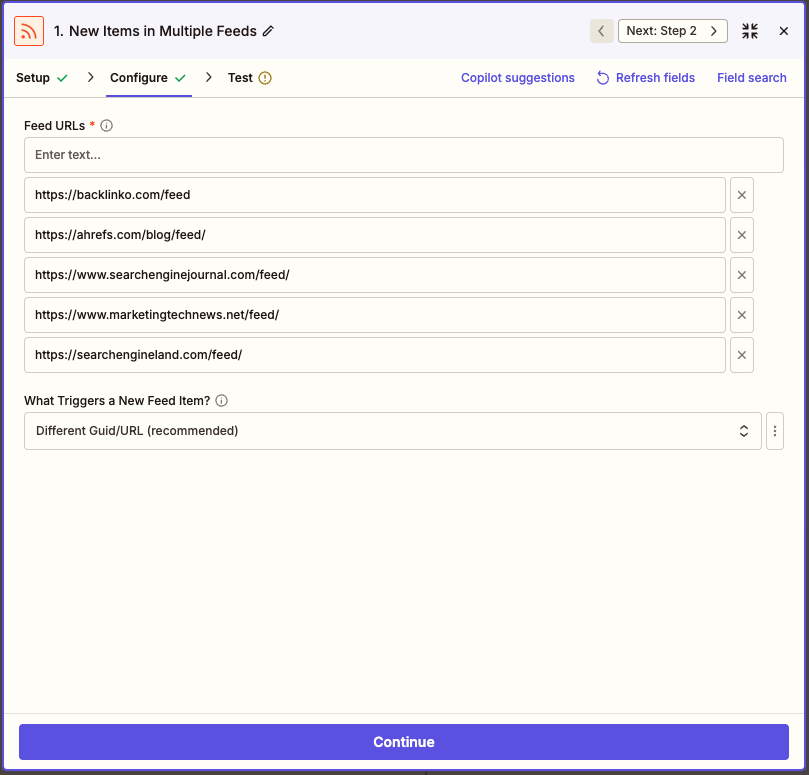Open three-dot options menu beside trigger dropdown

tap(775, 431)
